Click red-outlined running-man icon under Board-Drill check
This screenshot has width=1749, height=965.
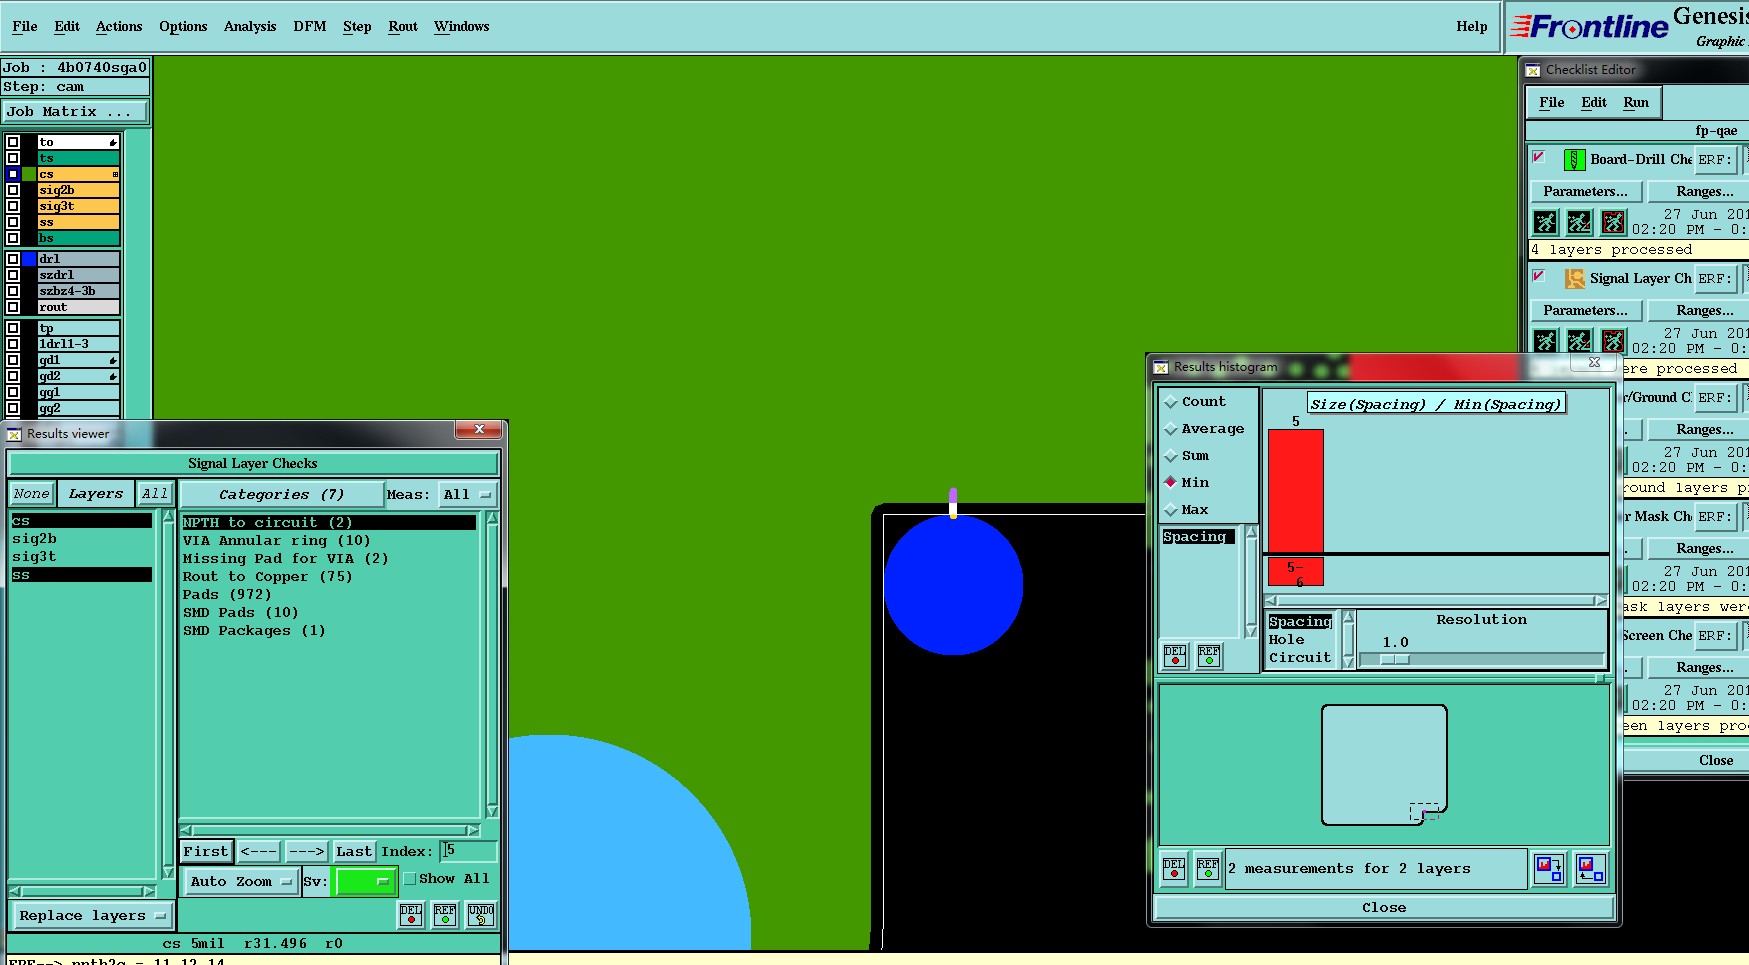[1613, 222]
